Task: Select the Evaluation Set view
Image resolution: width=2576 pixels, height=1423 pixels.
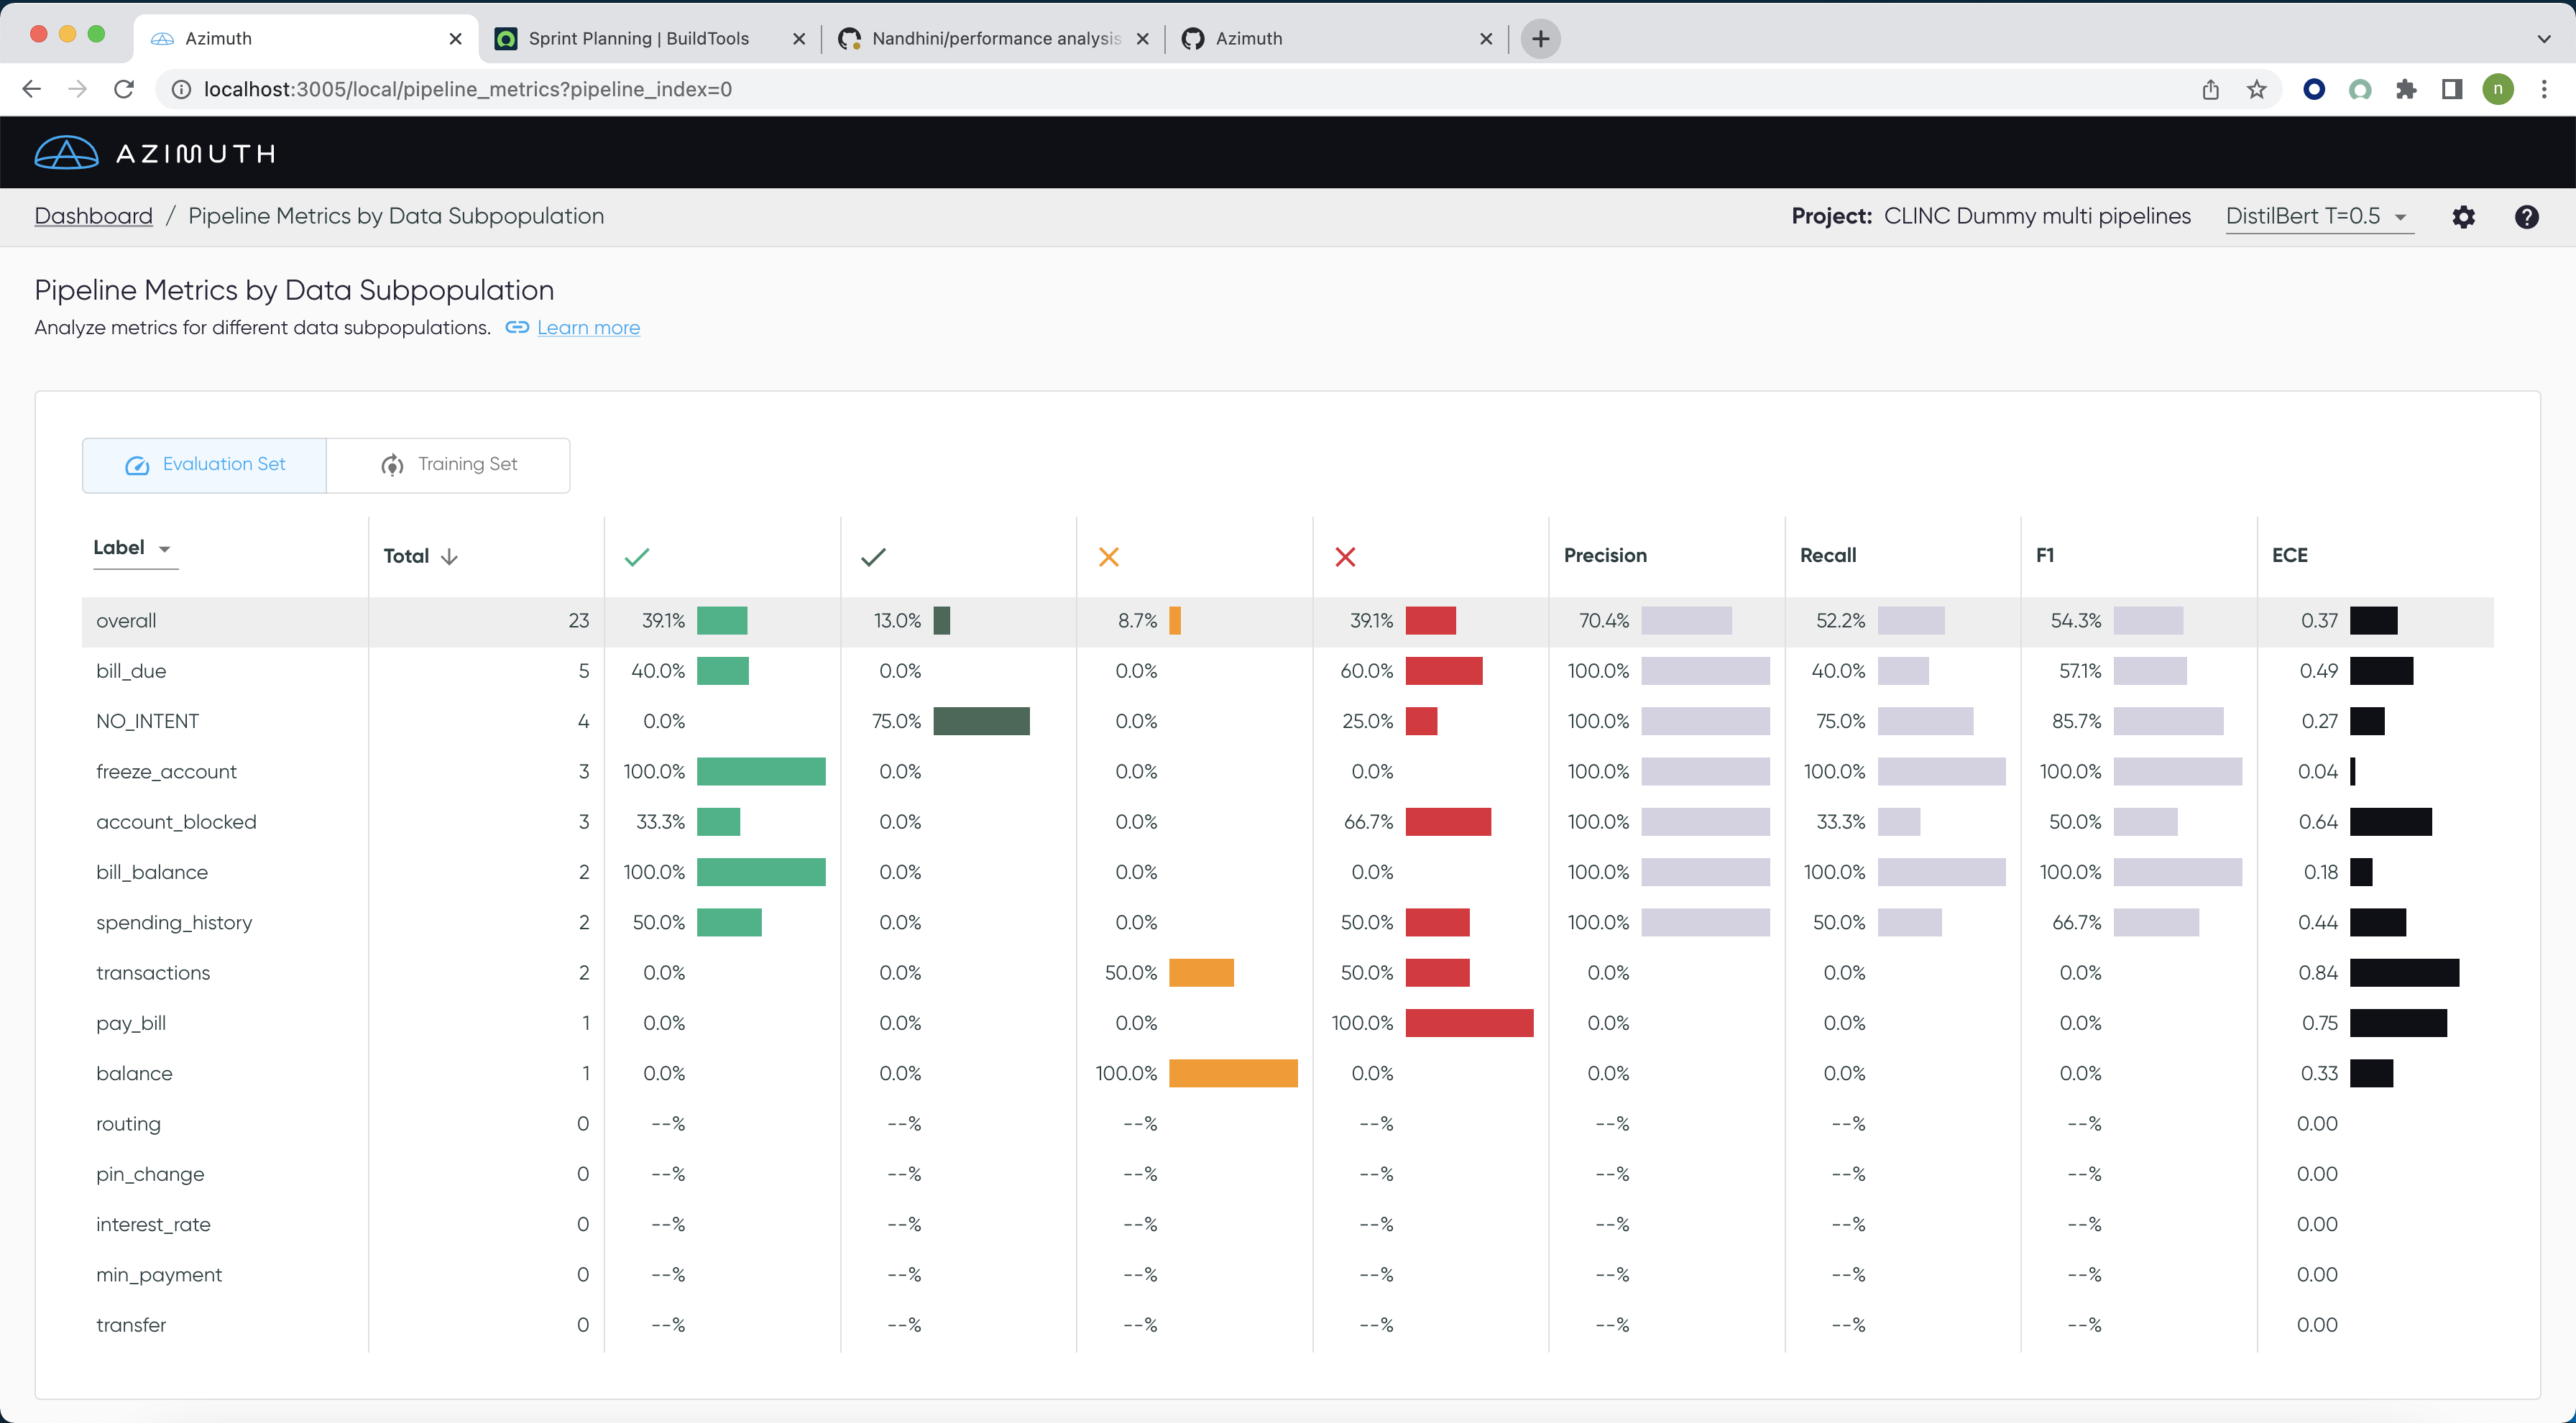Action: [x=204, y=464]
